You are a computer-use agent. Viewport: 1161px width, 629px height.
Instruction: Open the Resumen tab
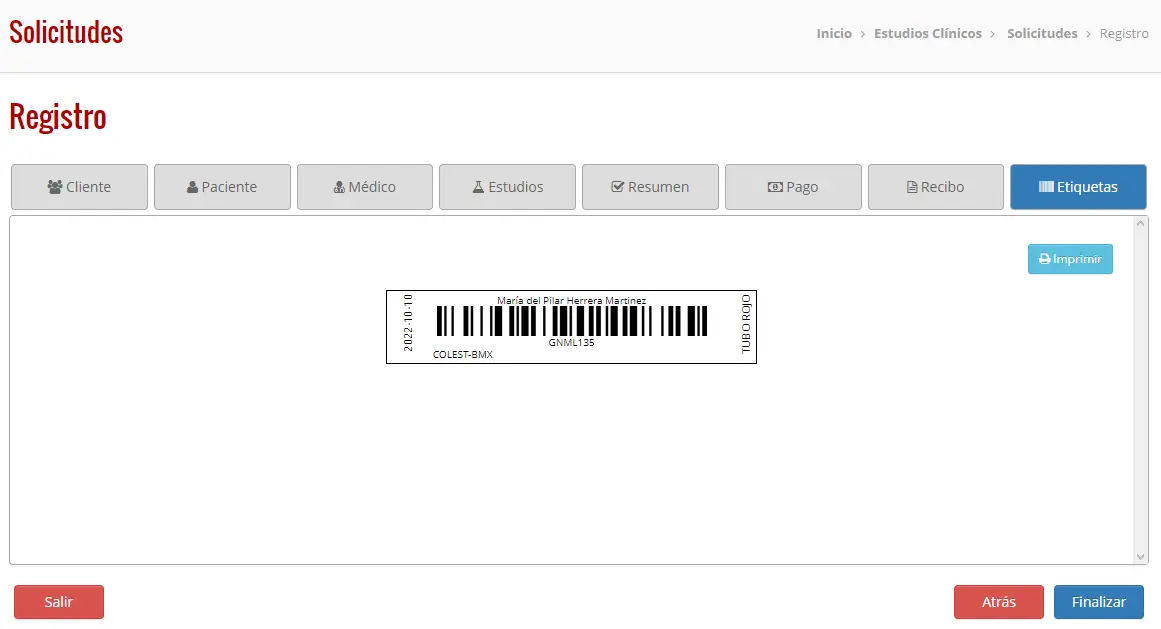[x=650, y=187]
